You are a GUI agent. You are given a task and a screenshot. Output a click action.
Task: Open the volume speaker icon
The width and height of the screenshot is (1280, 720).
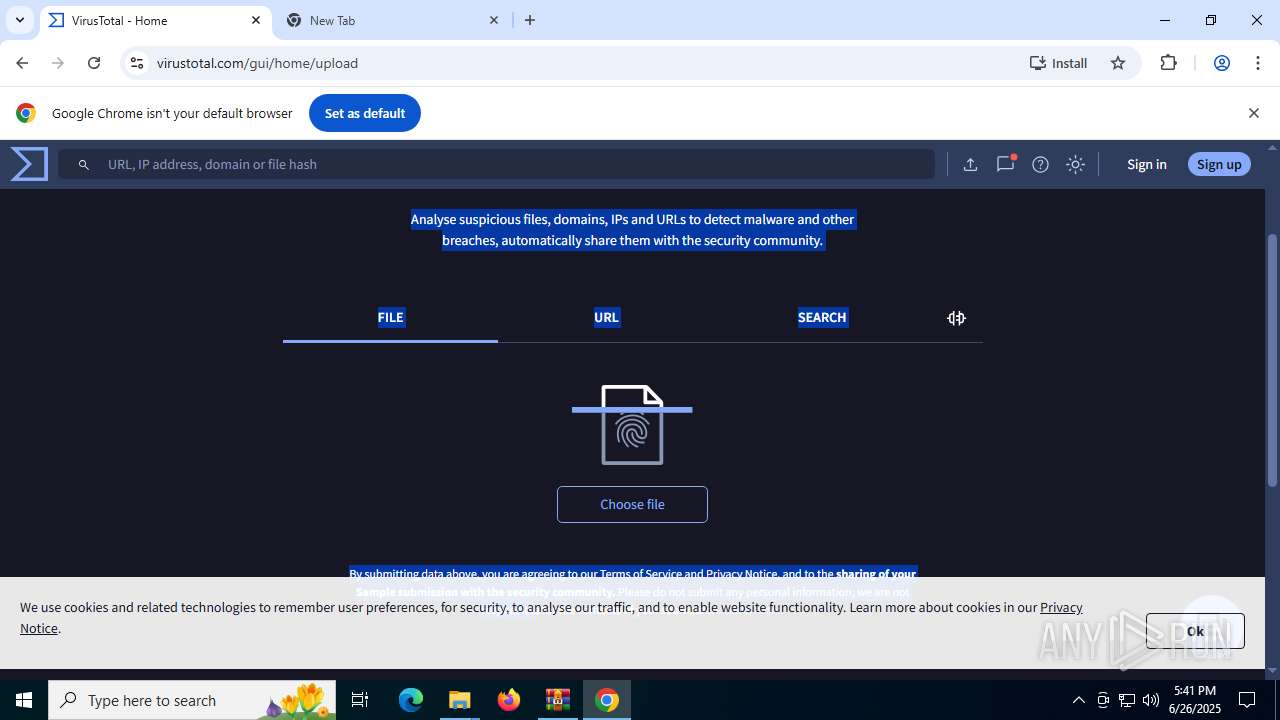(1151, 700)
